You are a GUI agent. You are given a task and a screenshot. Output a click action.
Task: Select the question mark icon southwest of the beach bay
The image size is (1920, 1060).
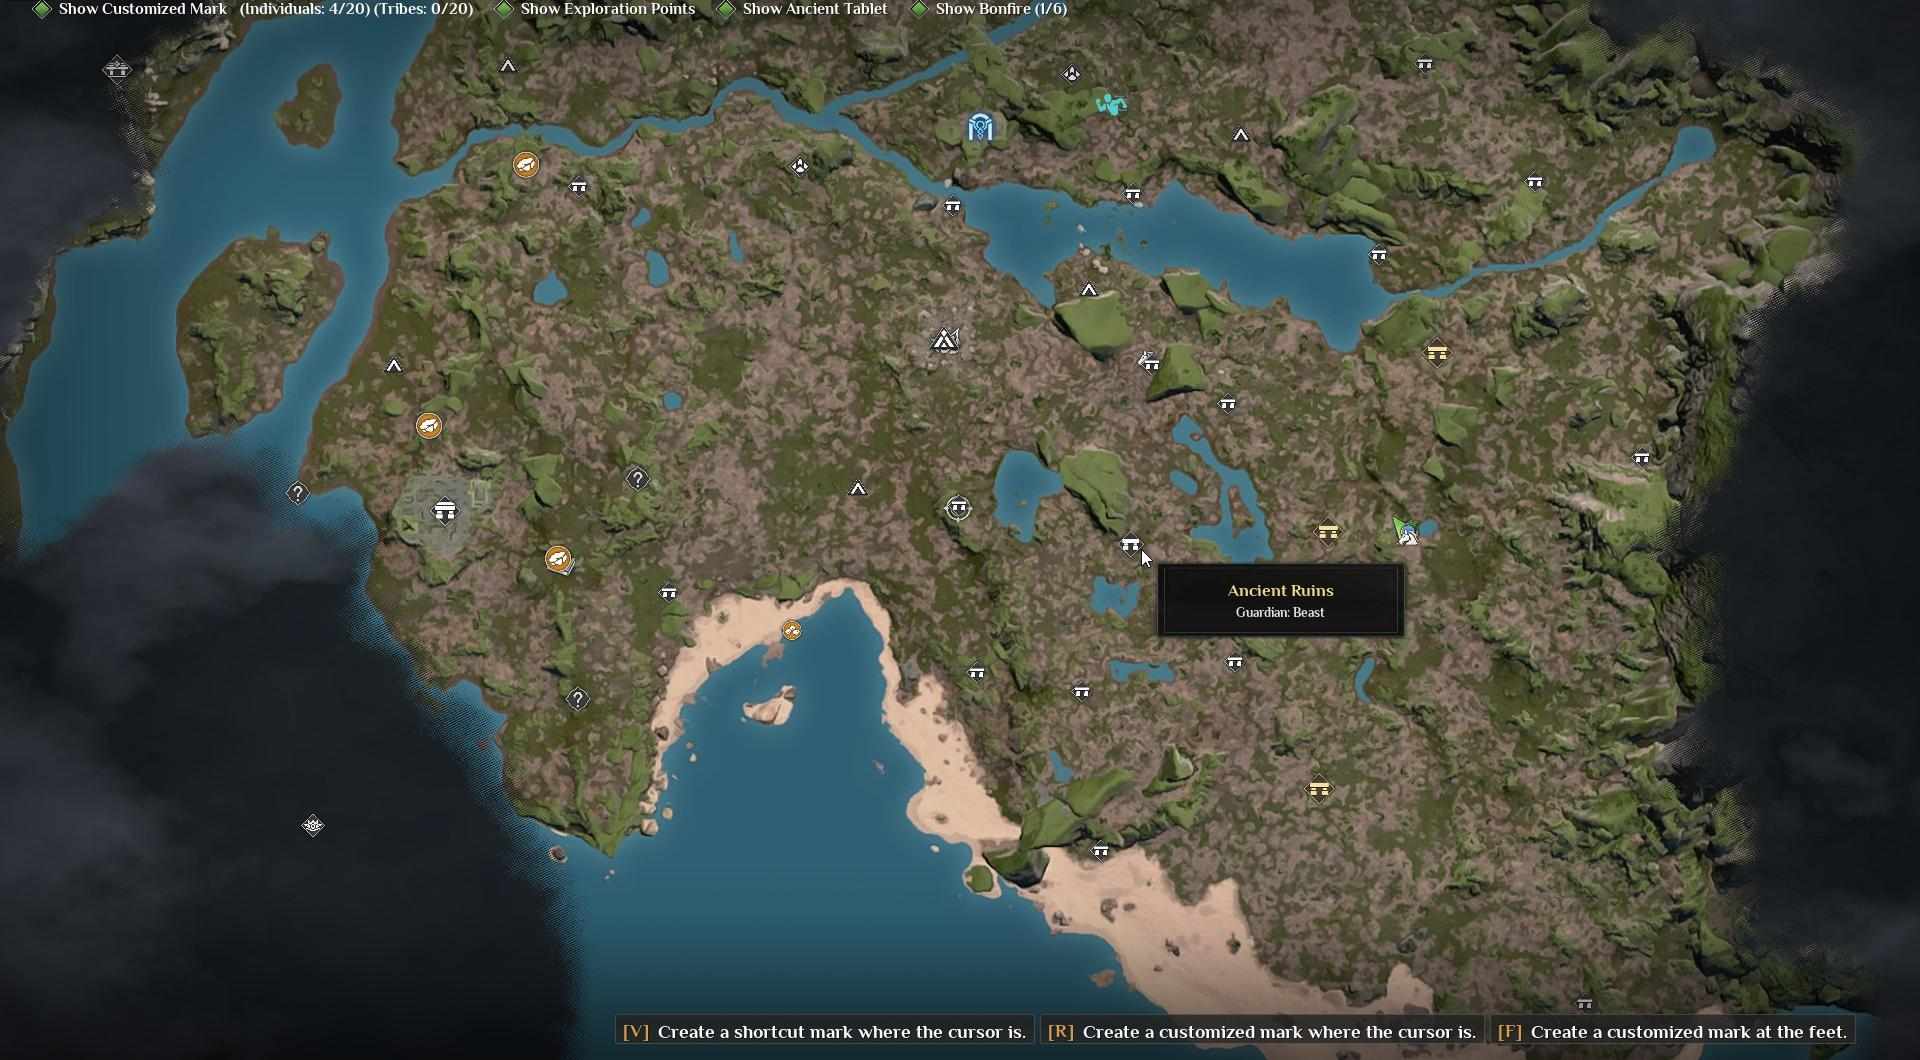click(577, 699)
